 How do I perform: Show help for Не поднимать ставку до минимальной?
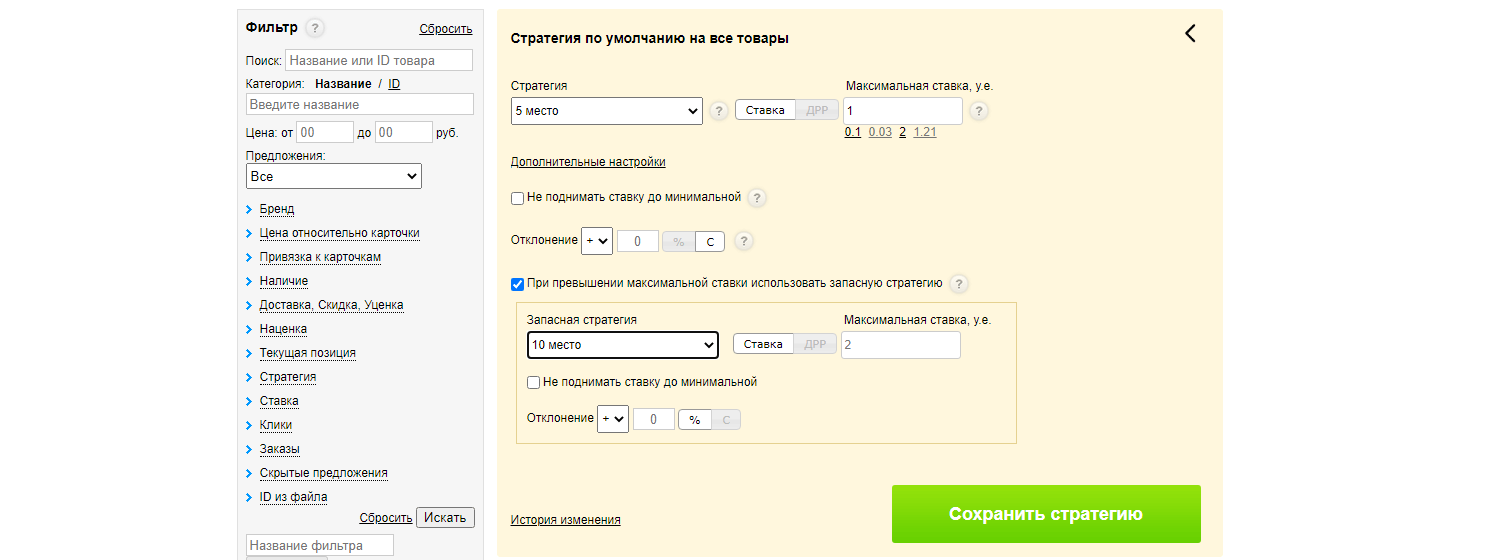(x=757, y=198)
